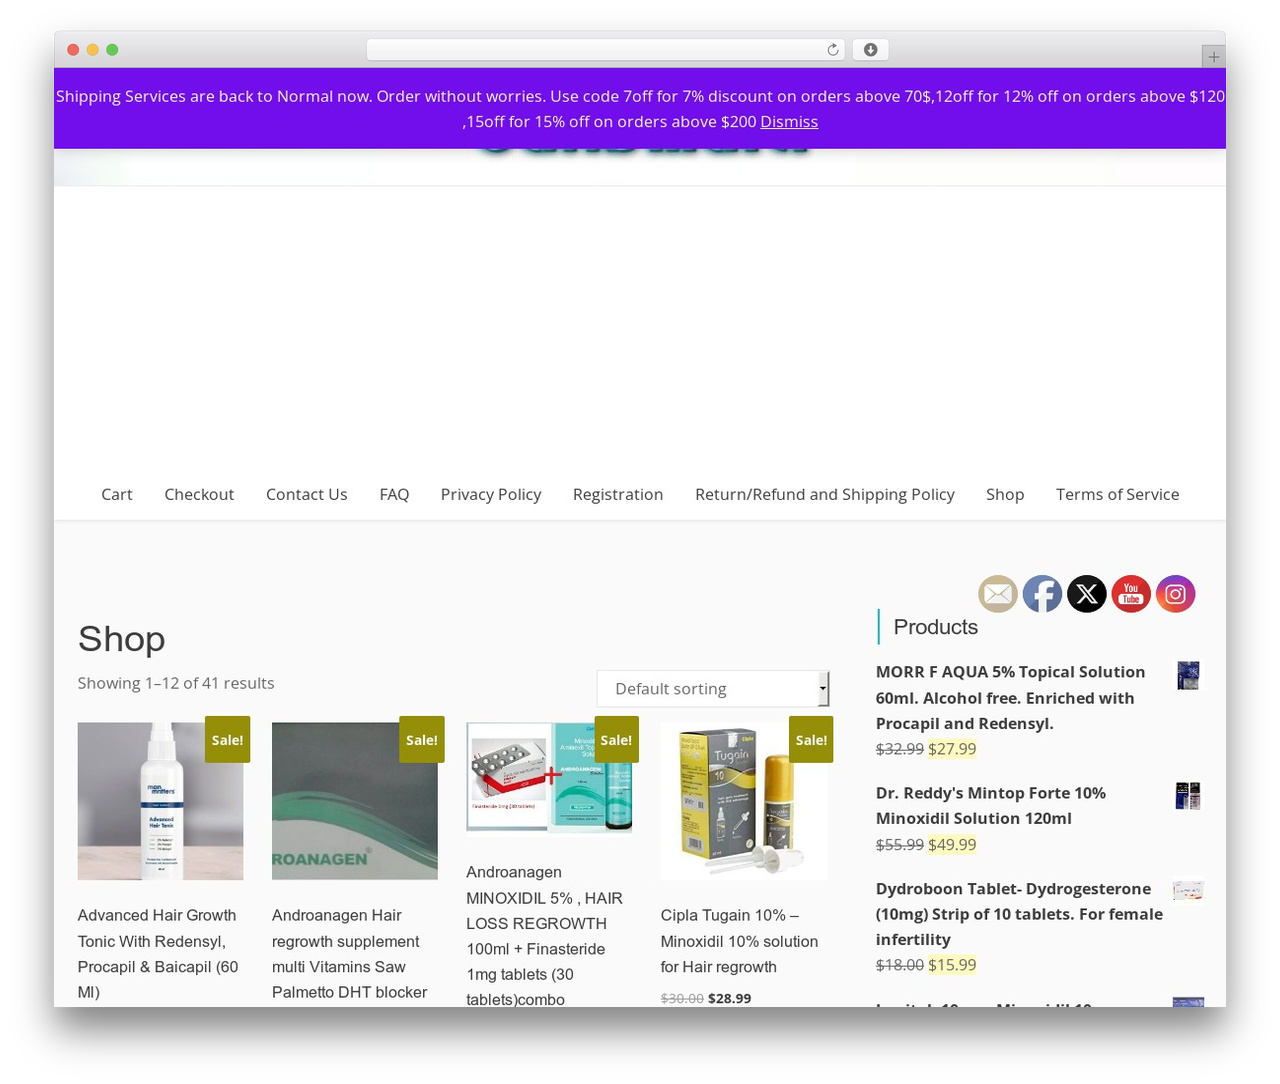
Task: Click the $49.99 Mintop Forte price
Action: [x=952, y=845]
